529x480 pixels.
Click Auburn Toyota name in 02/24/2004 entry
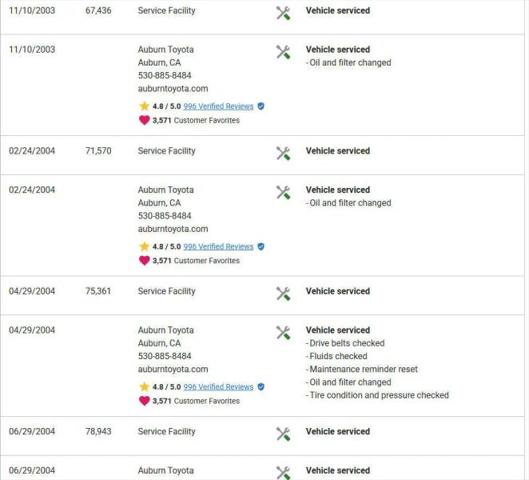pyautogui.click(x=166, y=190)
